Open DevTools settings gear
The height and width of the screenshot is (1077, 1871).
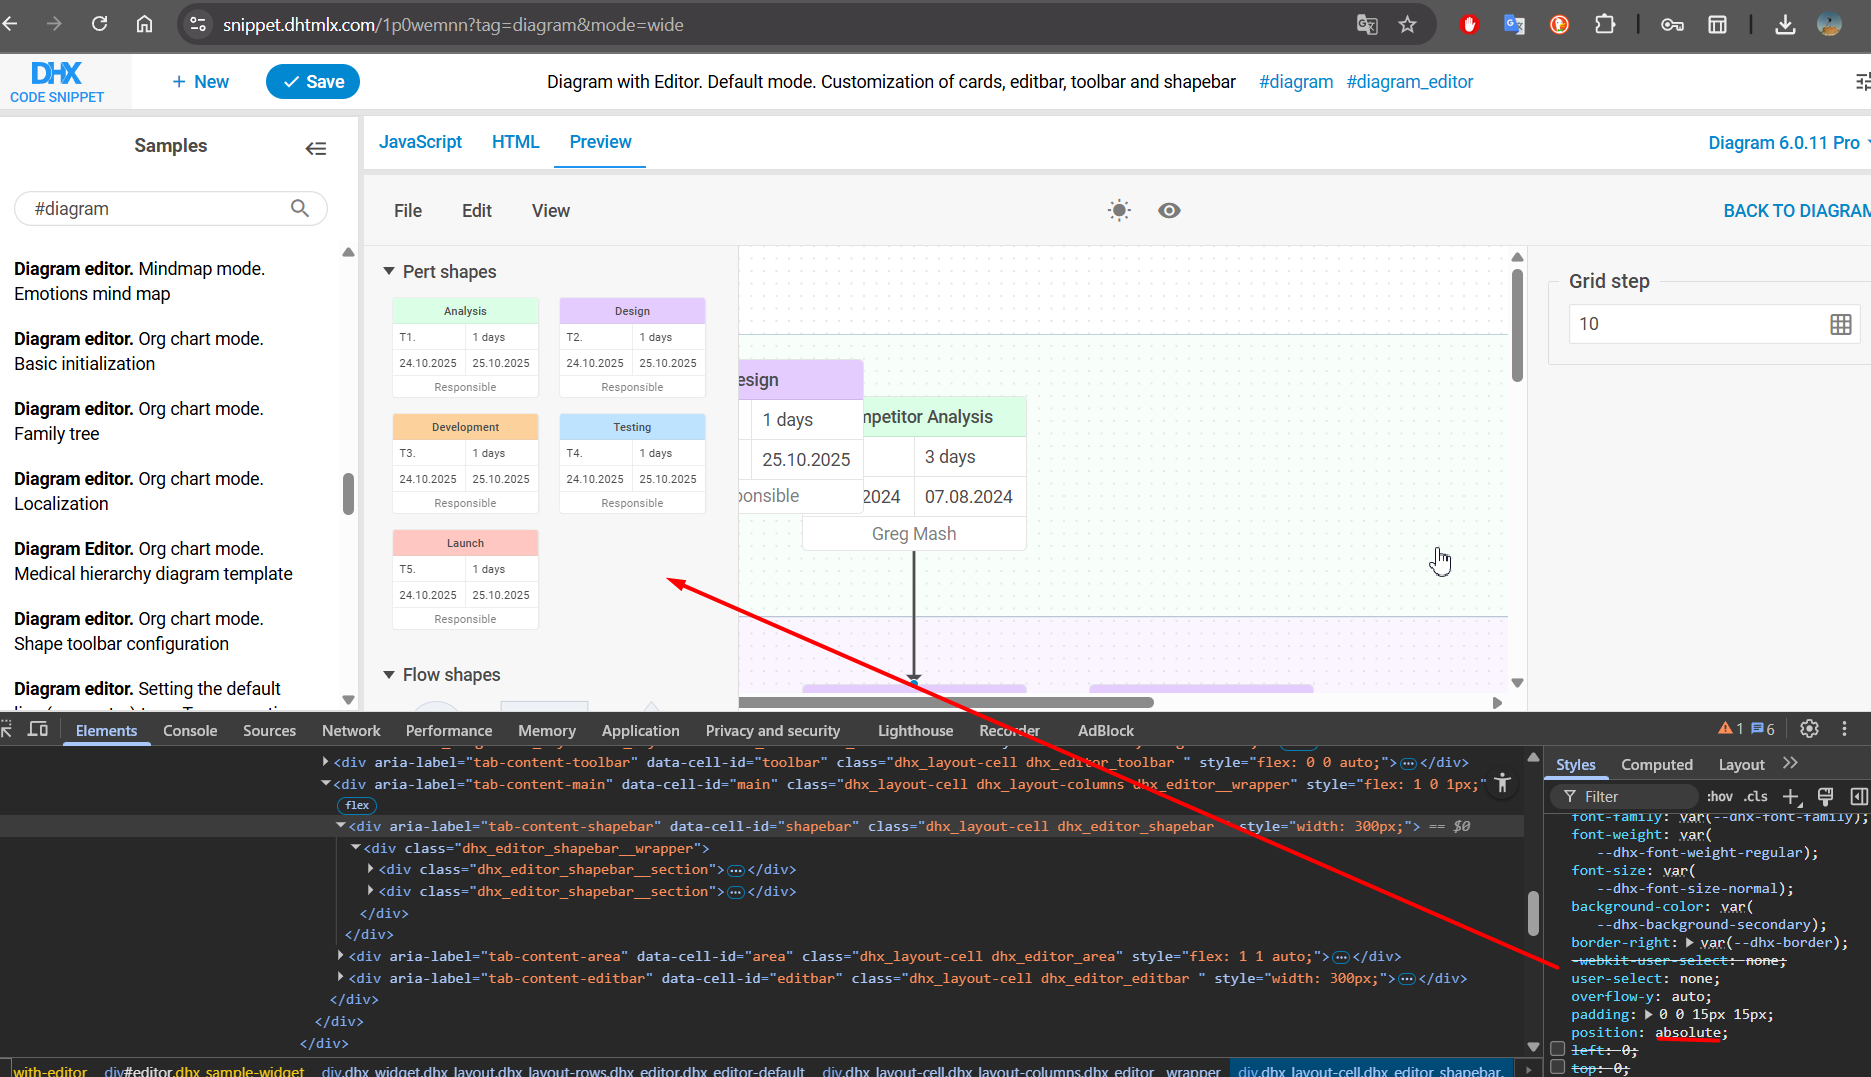[1809, 729]
